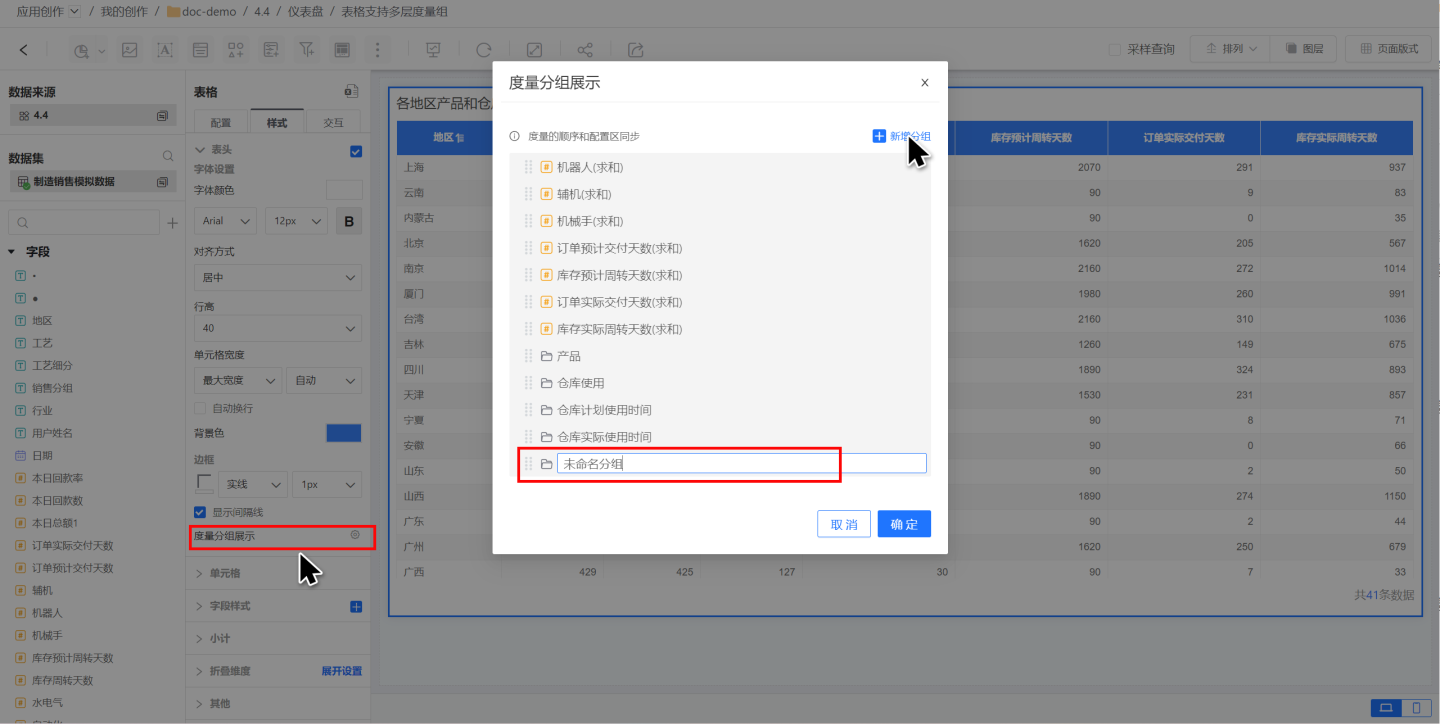Switch to the 配置 tab
1440x725 pixels.
click(x=221, y=122)
